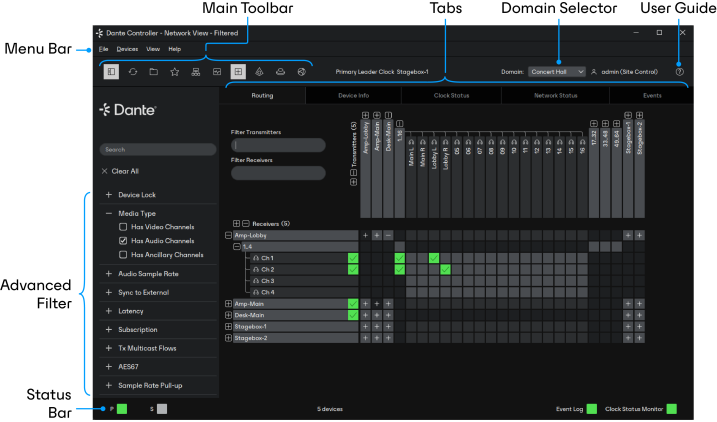717x422 pixels.
Task: Click Clock Status Monitor green indicator
Action: coord(672,409)
